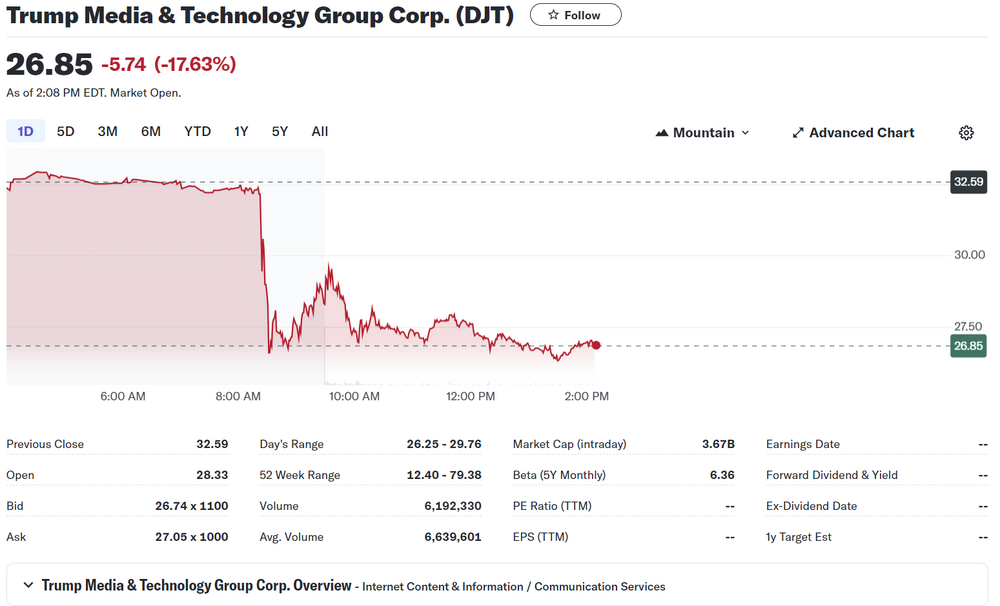
Task: Select the 1Y time range
Action: point(241,132)
